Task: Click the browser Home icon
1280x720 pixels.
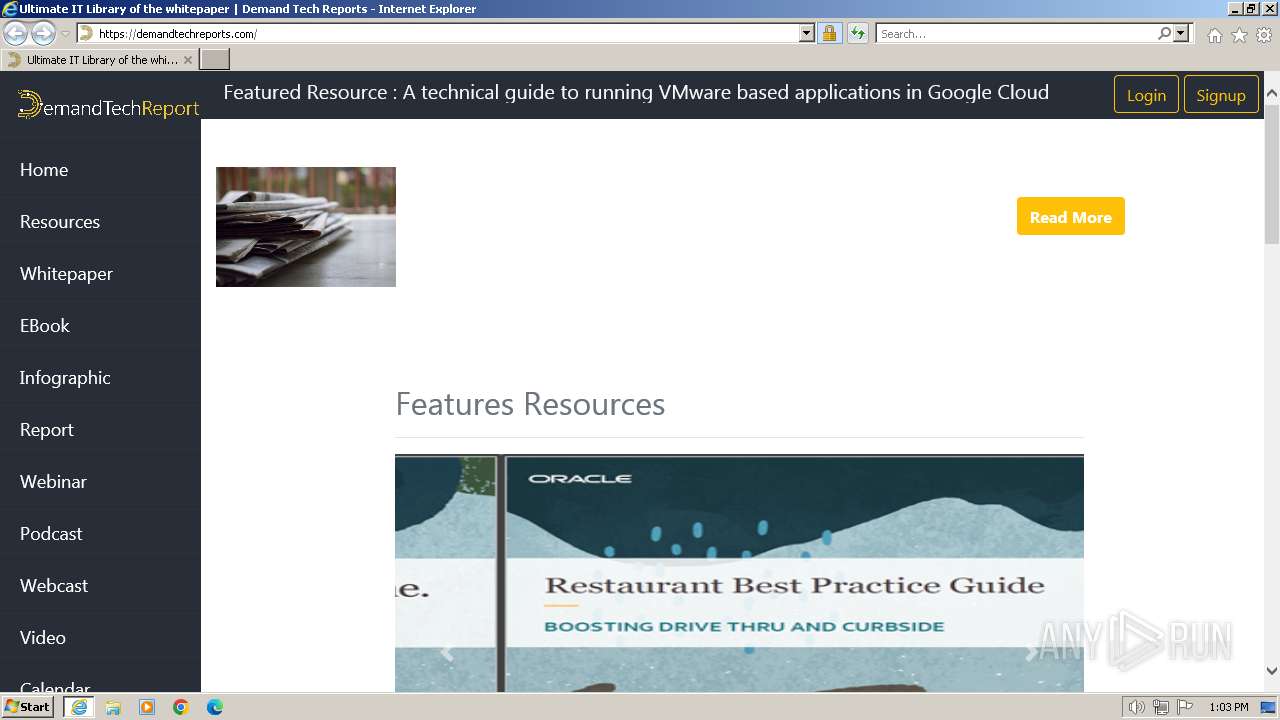Action: (x=1214, y=35)
